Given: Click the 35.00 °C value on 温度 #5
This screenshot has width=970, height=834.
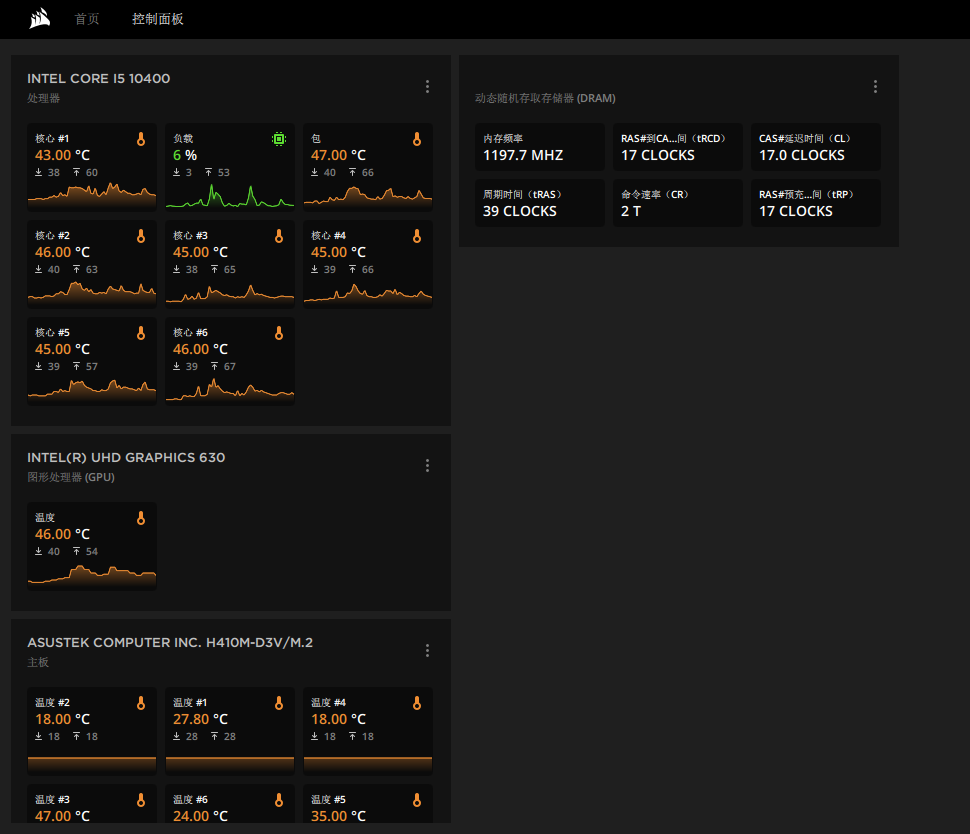Looking at the screenshot, I should [338, 816].
